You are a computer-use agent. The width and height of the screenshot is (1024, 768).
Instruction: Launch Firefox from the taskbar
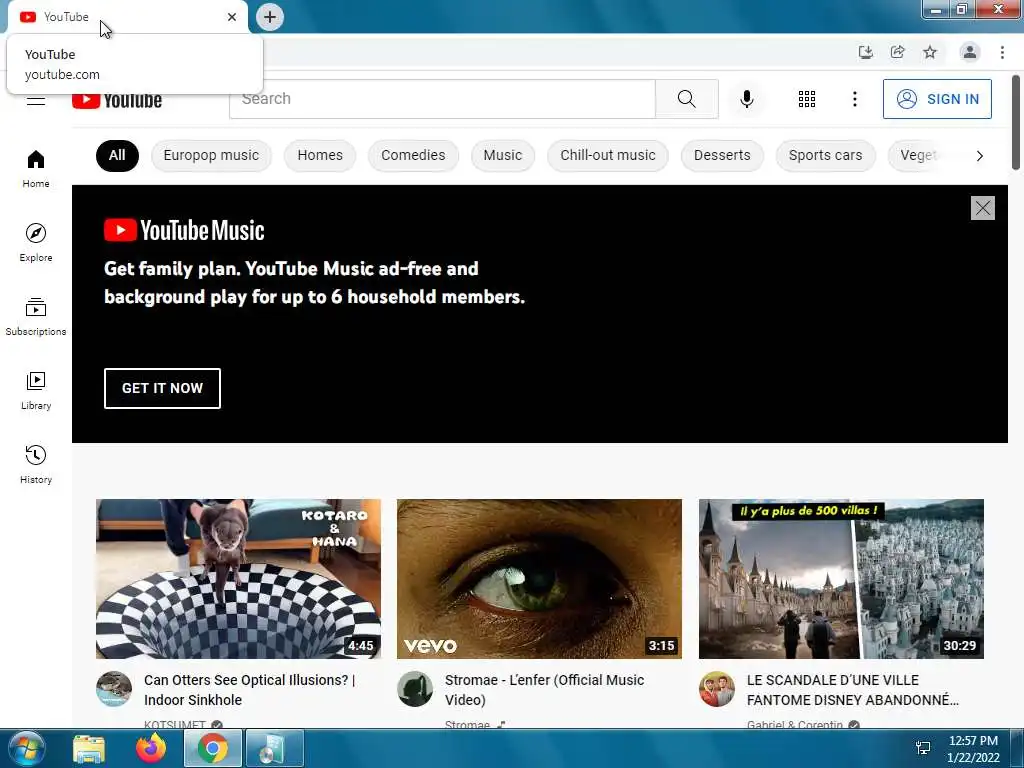point(151,749)
